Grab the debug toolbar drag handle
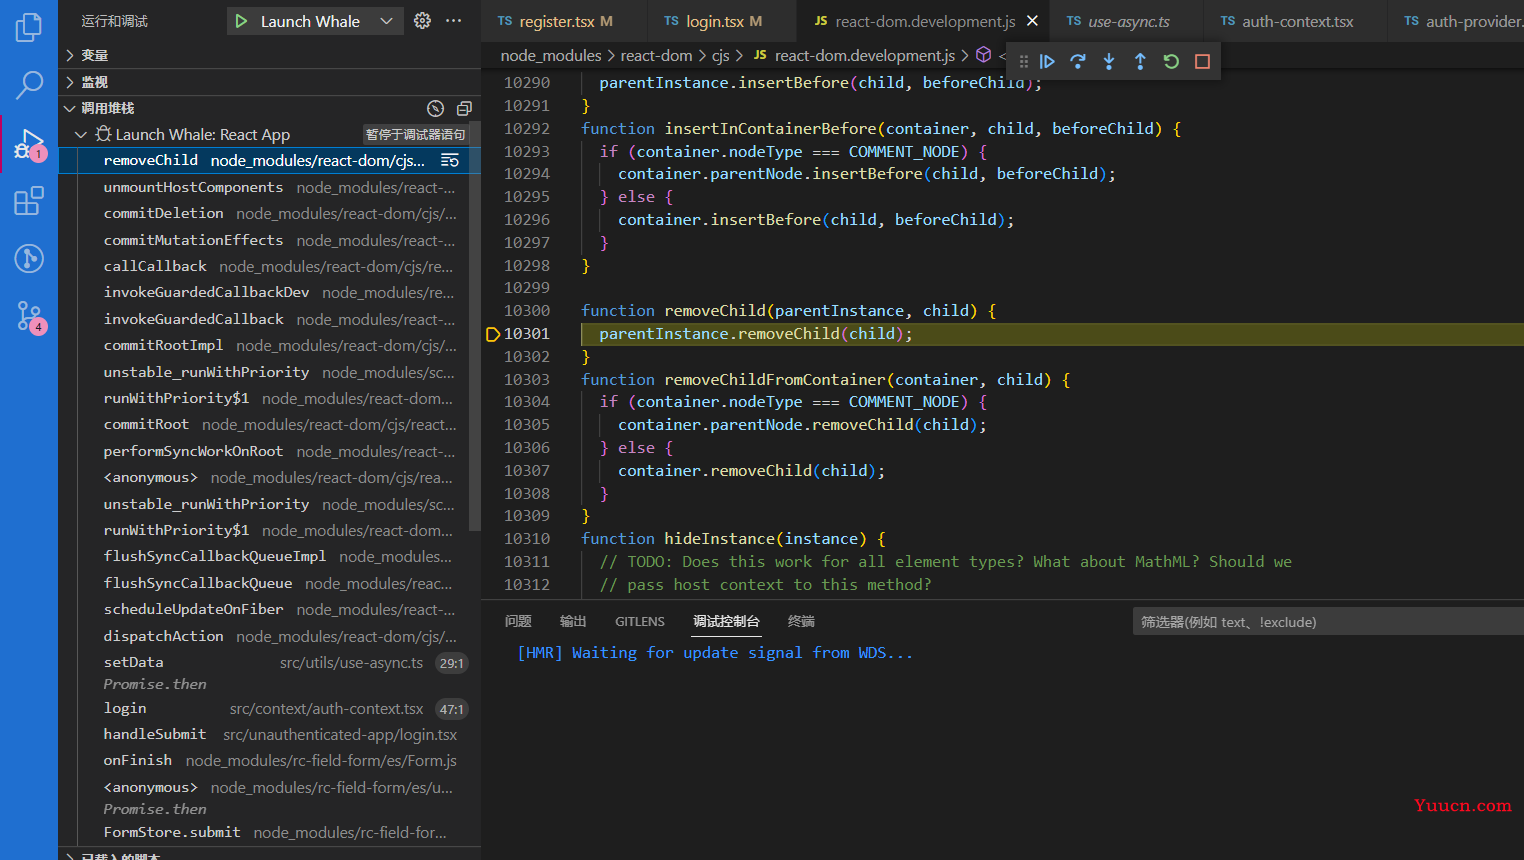The image size is (1524, 860). (x=1023, y=62)
